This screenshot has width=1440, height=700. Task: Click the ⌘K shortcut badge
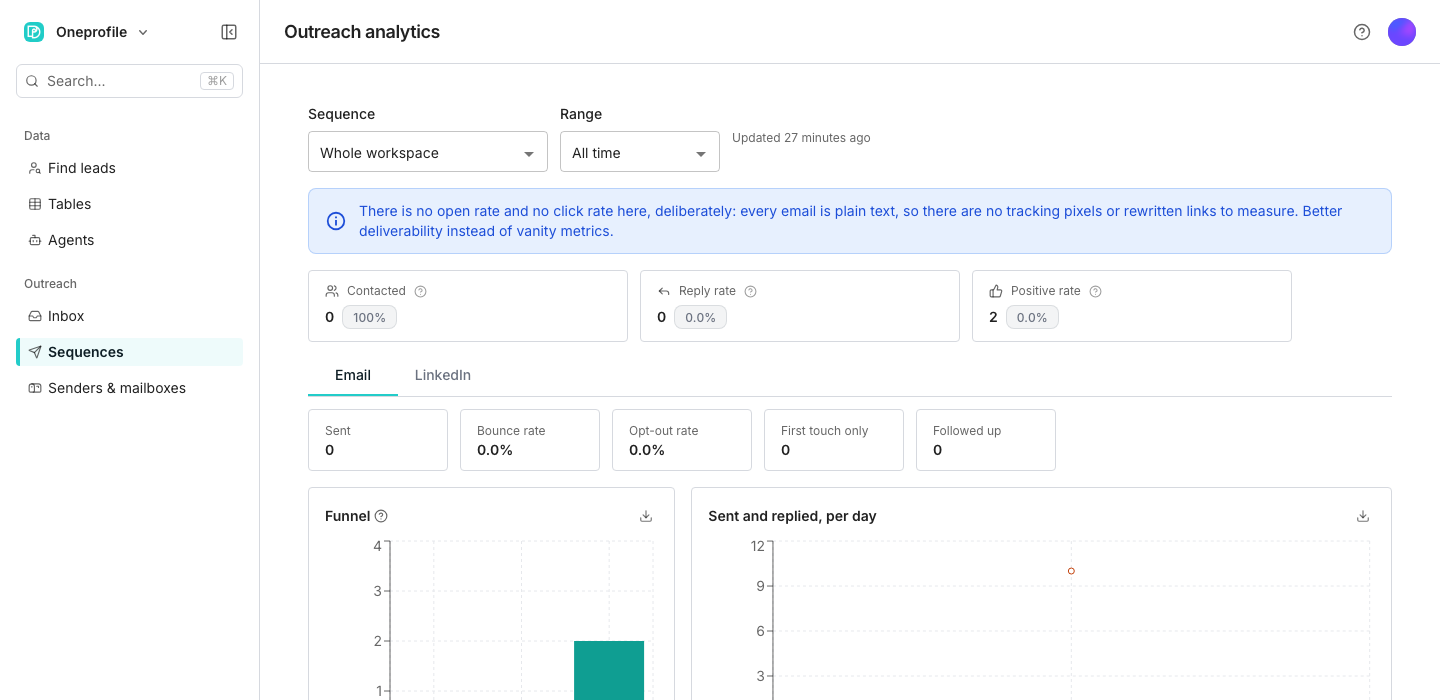(x=217, y=81)
